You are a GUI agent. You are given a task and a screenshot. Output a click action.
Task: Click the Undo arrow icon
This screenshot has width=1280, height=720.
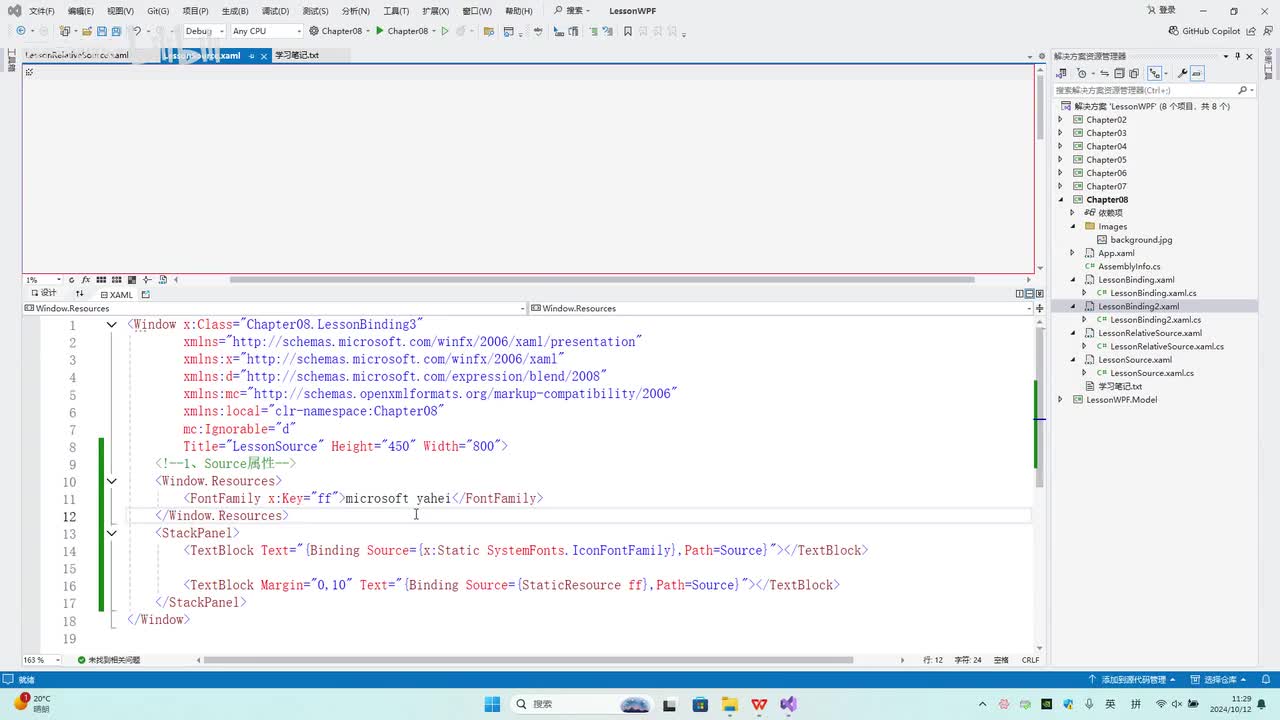click(x=137, y=31)
